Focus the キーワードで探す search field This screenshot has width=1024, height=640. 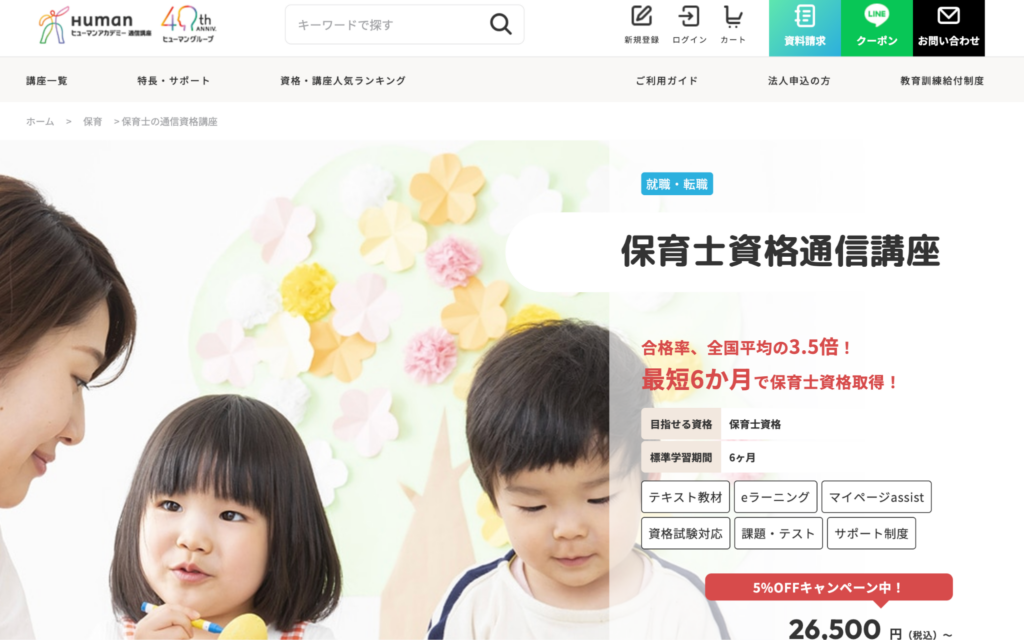[389, 25]
